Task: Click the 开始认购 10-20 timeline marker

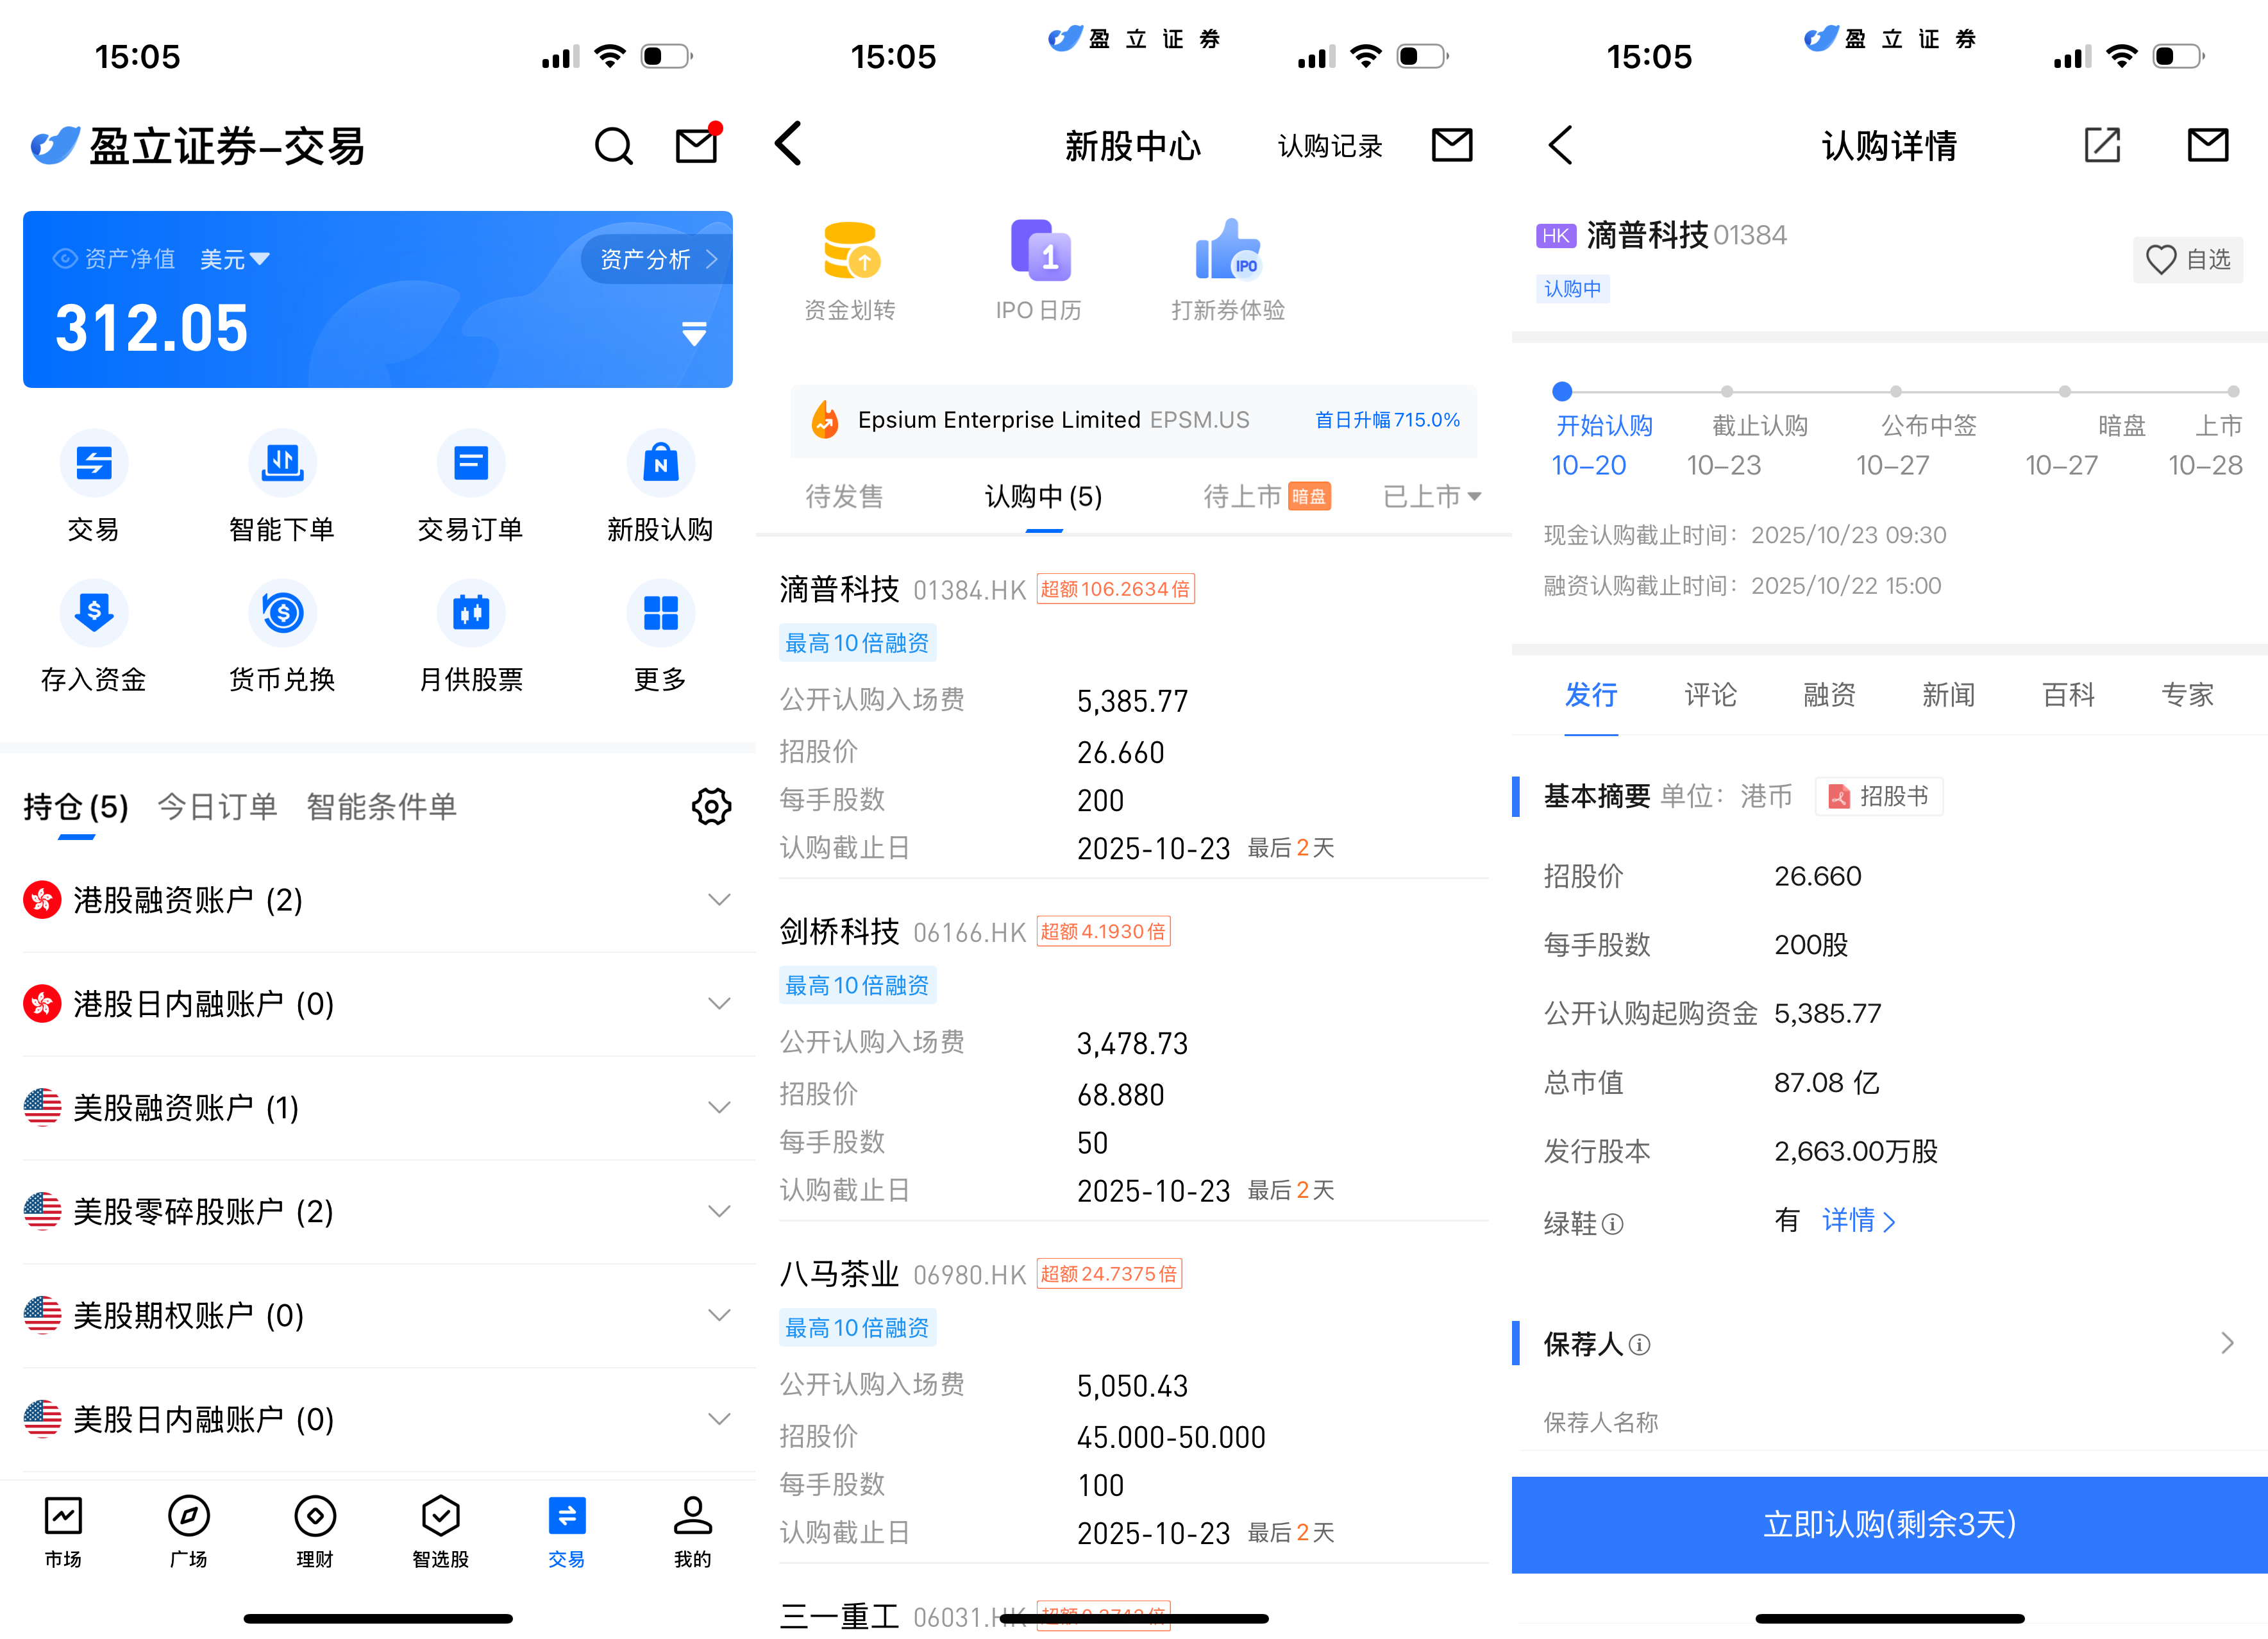Action: 1562,392
